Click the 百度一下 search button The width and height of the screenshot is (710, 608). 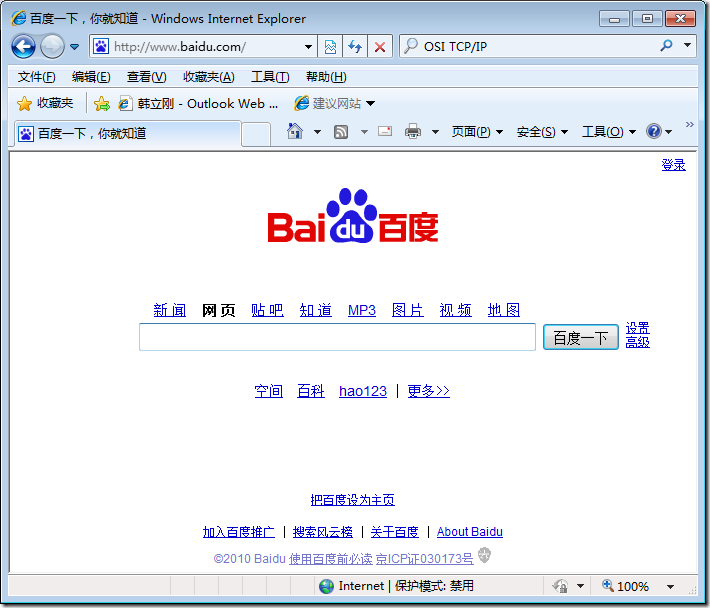(580, 337)
